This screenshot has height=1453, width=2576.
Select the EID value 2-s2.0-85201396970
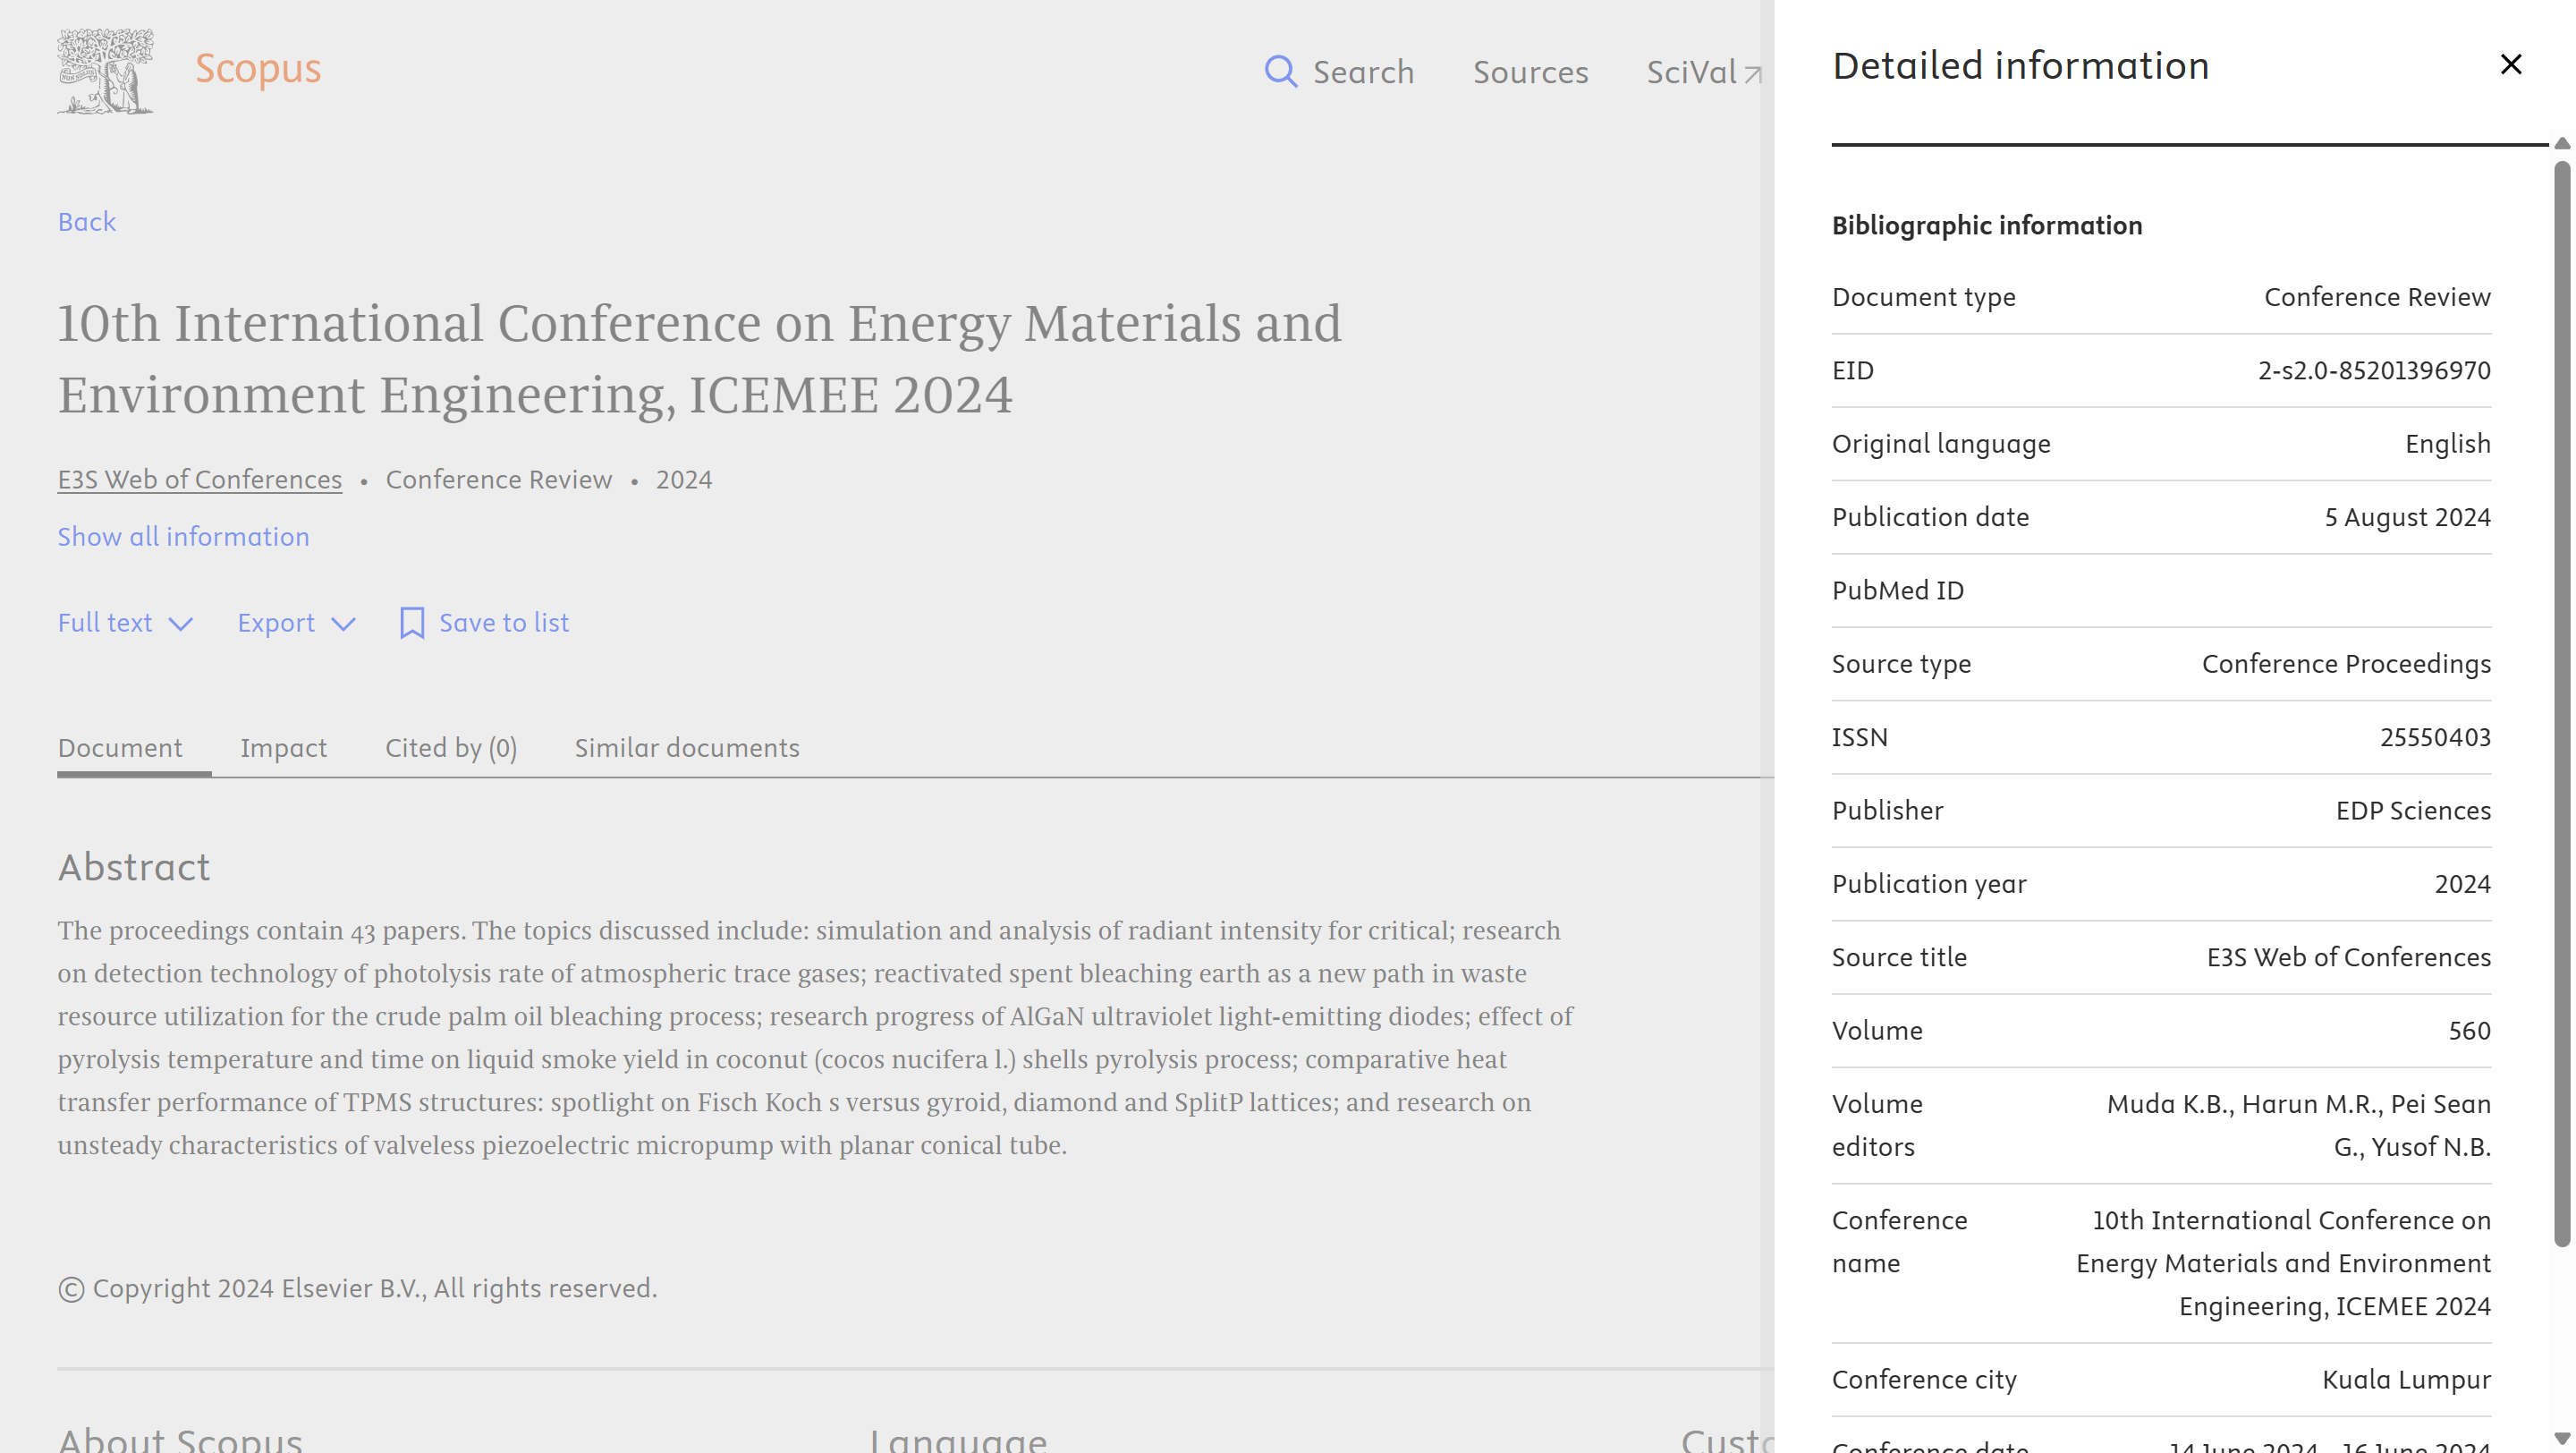point(2374,371)
